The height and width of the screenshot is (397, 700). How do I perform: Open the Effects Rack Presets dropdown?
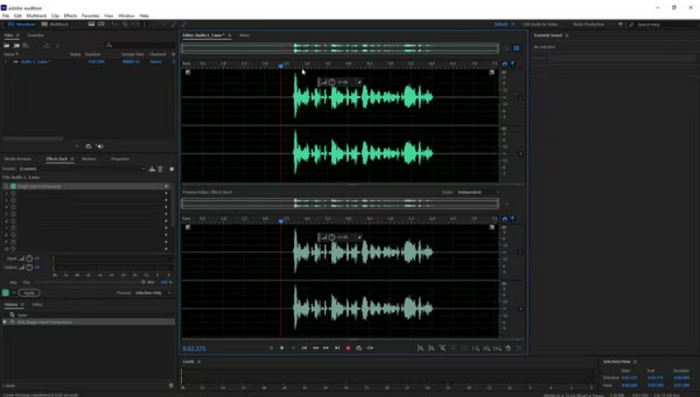tap(82, 169)
